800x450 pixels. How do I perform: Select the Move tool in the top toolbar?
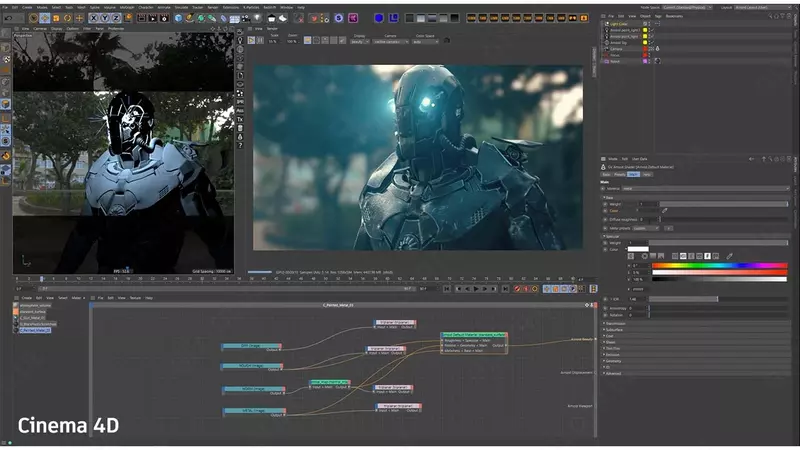click(45, 18)
